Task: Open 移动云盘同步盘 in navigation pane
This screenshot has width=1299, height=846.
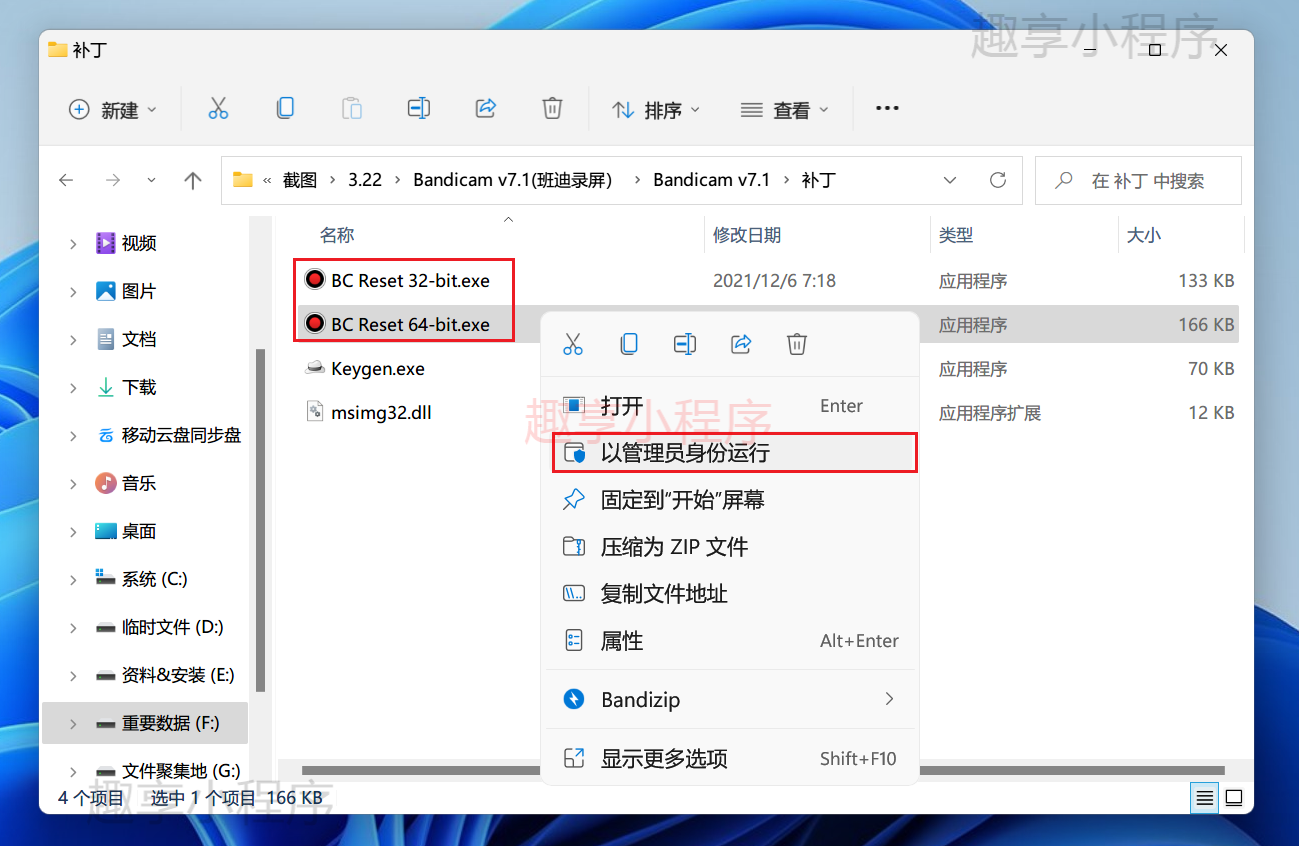Action: tap(168, 435)
